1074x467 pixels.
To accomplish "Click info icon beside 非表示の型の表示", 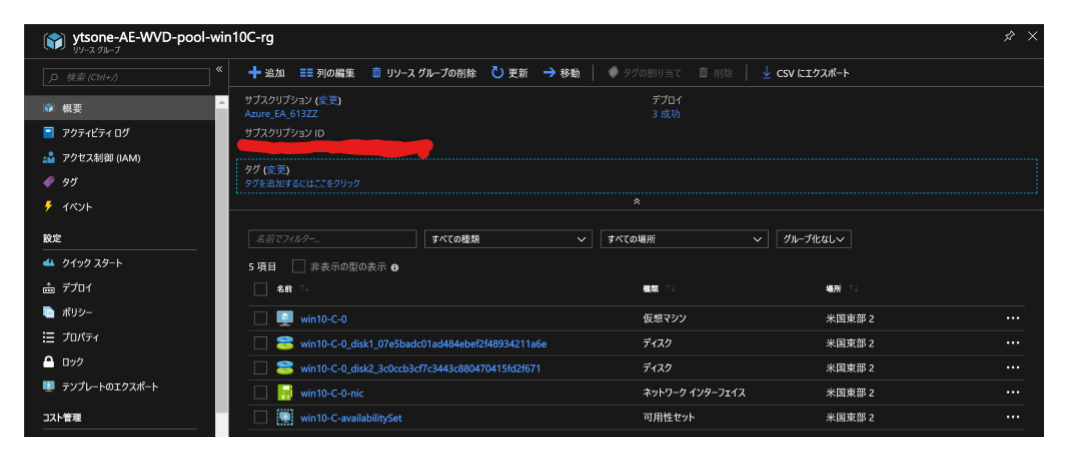I will click(x=395, y=267).
